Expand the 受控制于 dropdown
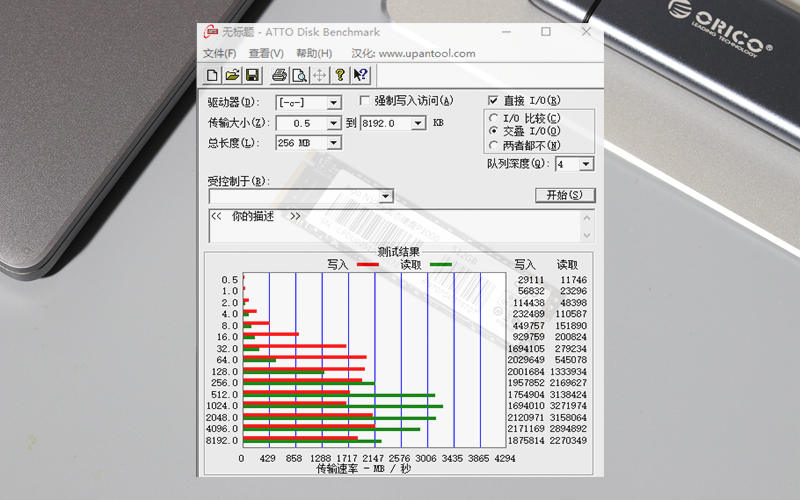This screenshot has height=500, width=800. coord(386,196)
